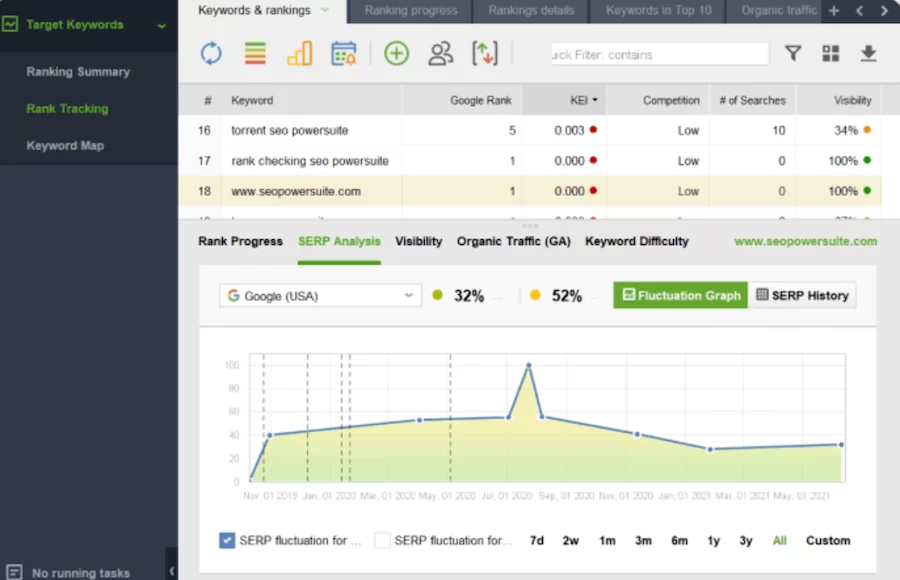Viewport: 900px width, 580px height.
Task: Select the www.seopowersuite.com keyword row
Action: click(530, 191)
